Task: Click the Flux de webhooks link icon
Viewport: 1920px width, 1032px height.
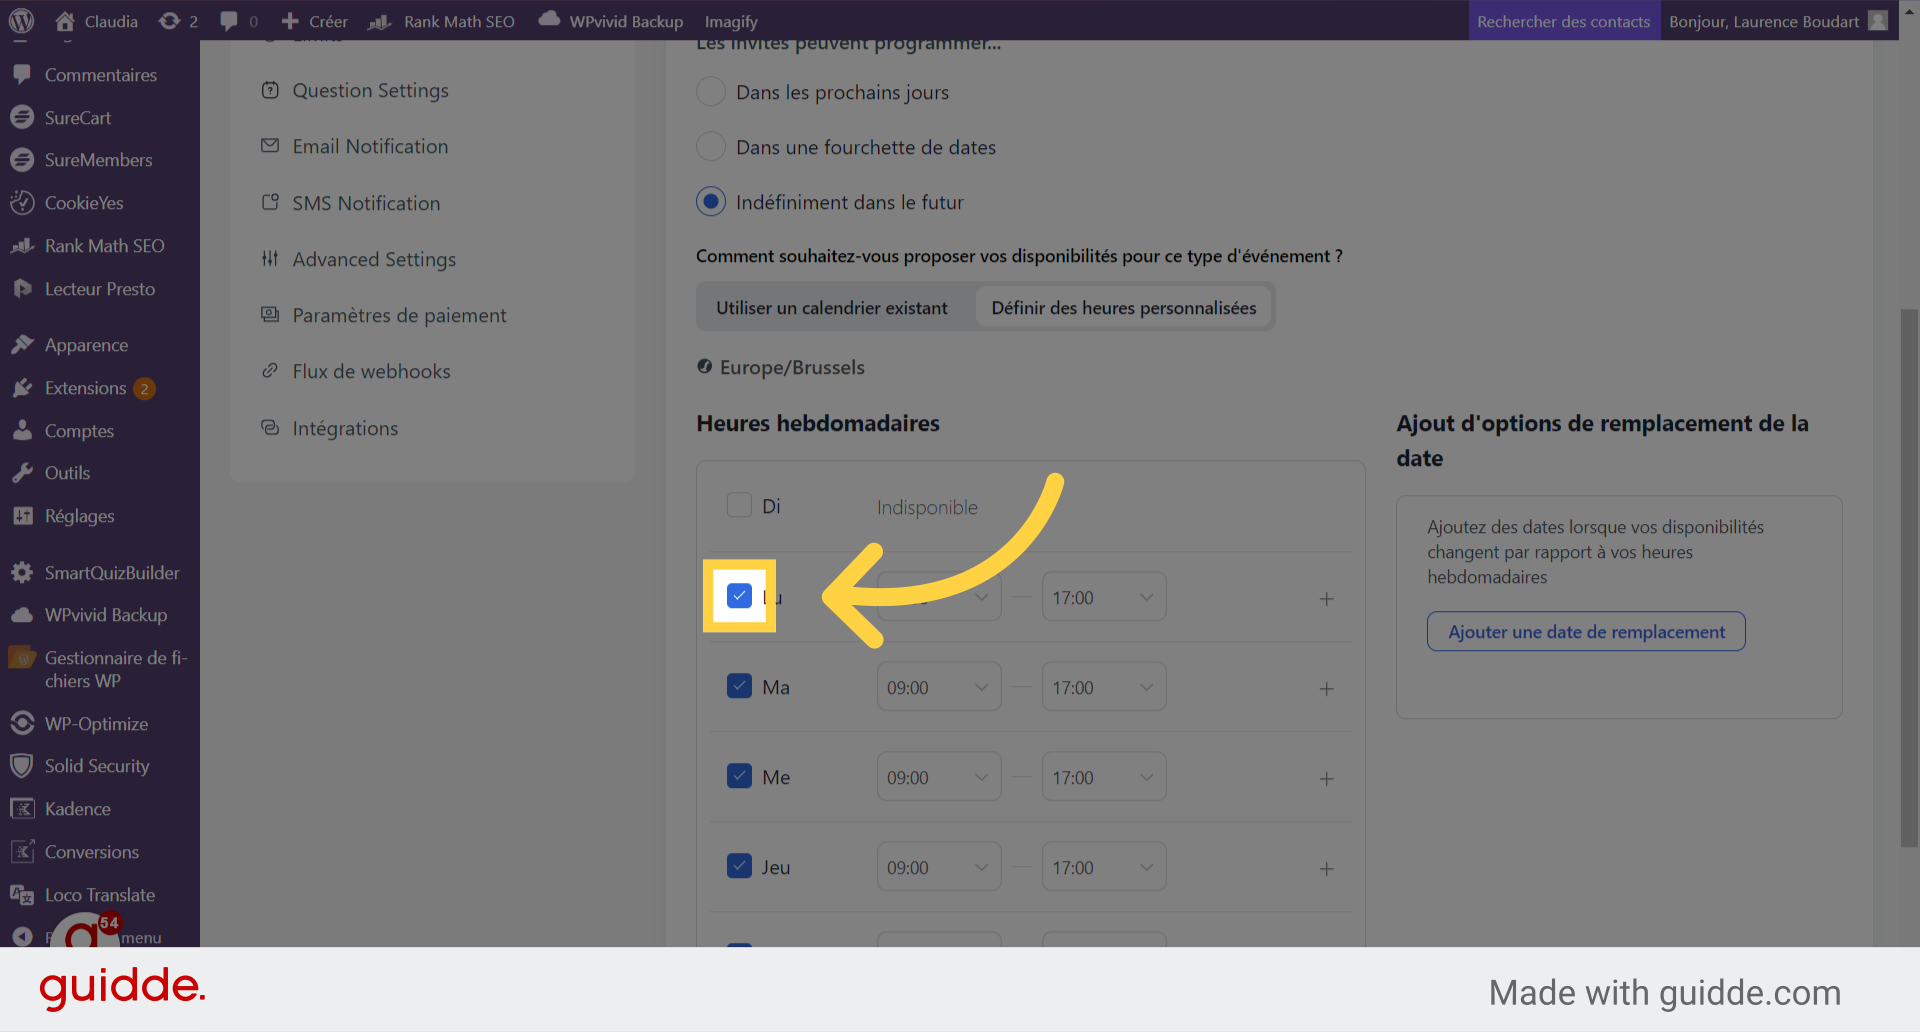Action: [270, 371]
